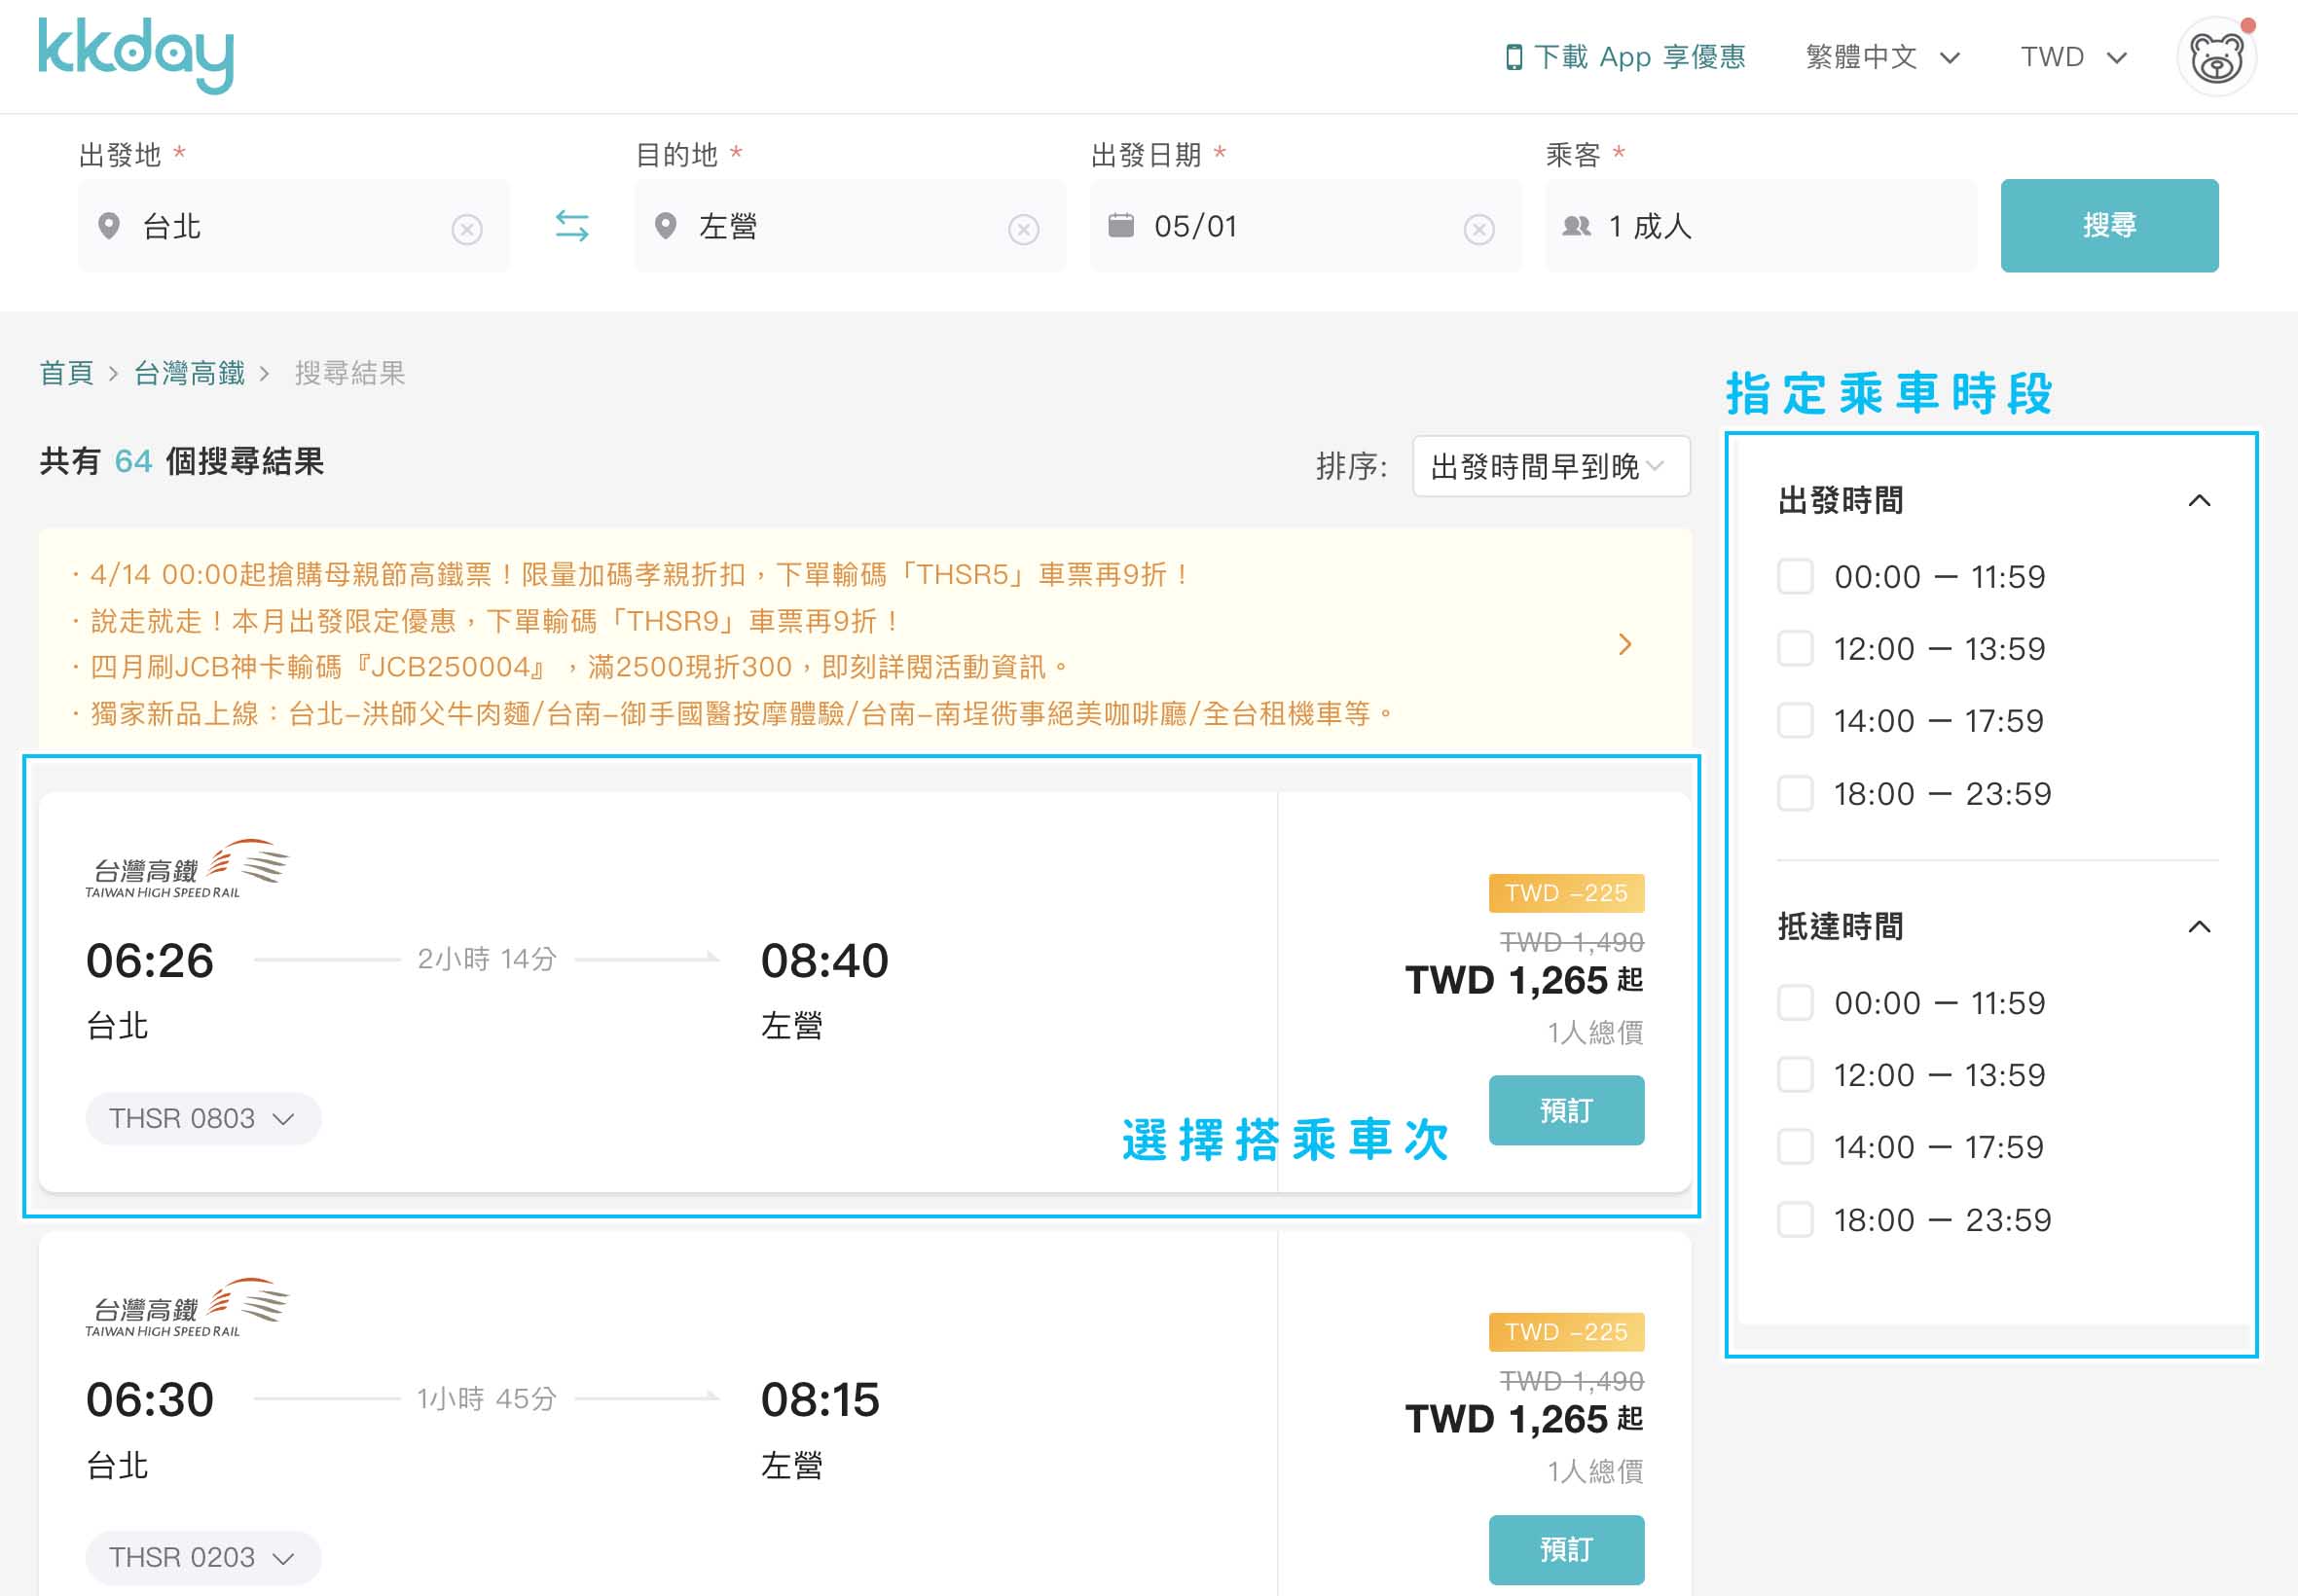This screenshot has width=2298, height=1596.
Task: Open the 排序 sort dropdown
Action: tap(1551, 466)
